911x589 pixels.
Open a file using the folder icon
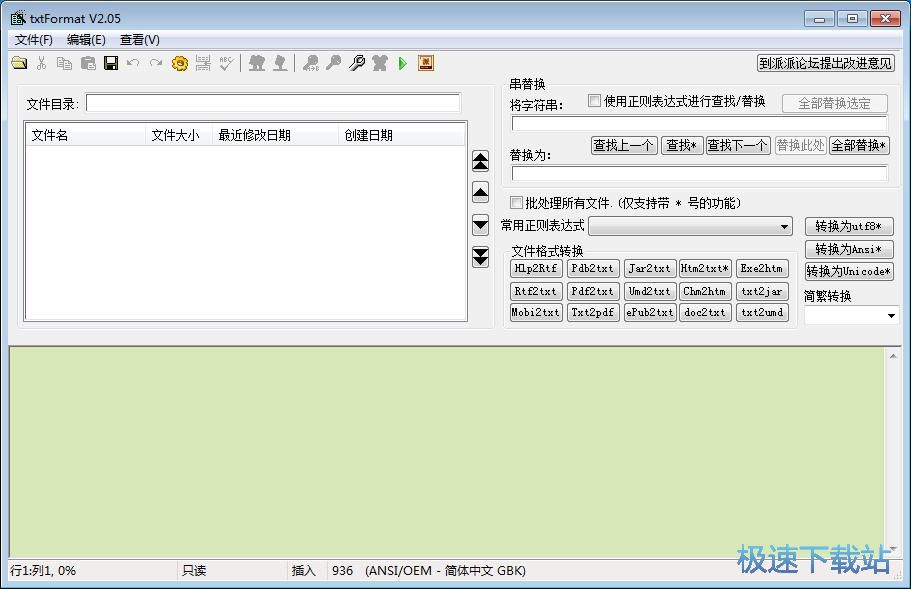(22, 63)
